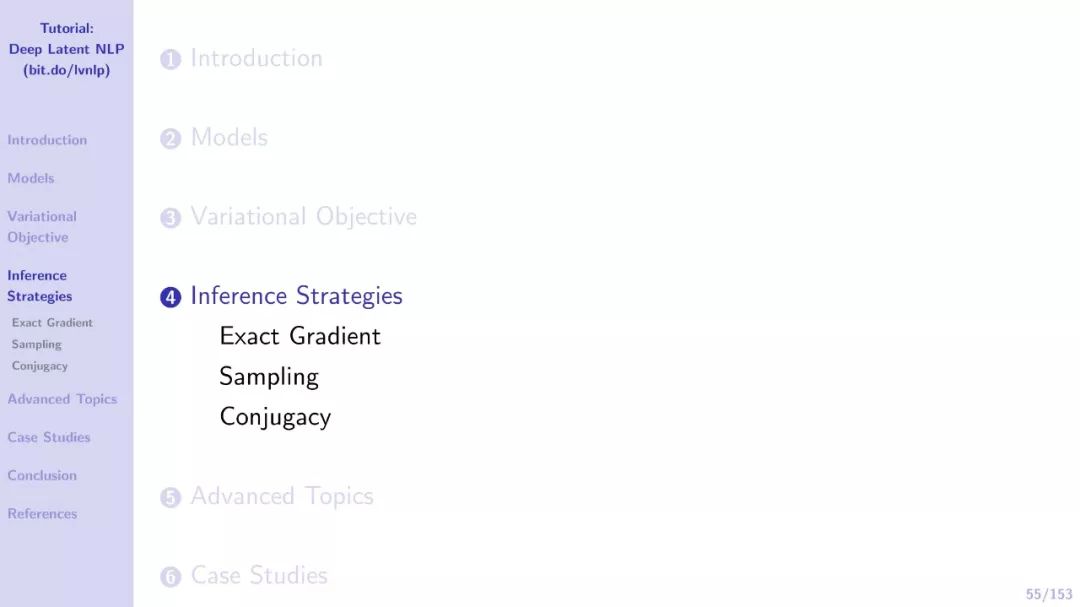Open Sampling subsection in the sidebar

click(37, 344)
